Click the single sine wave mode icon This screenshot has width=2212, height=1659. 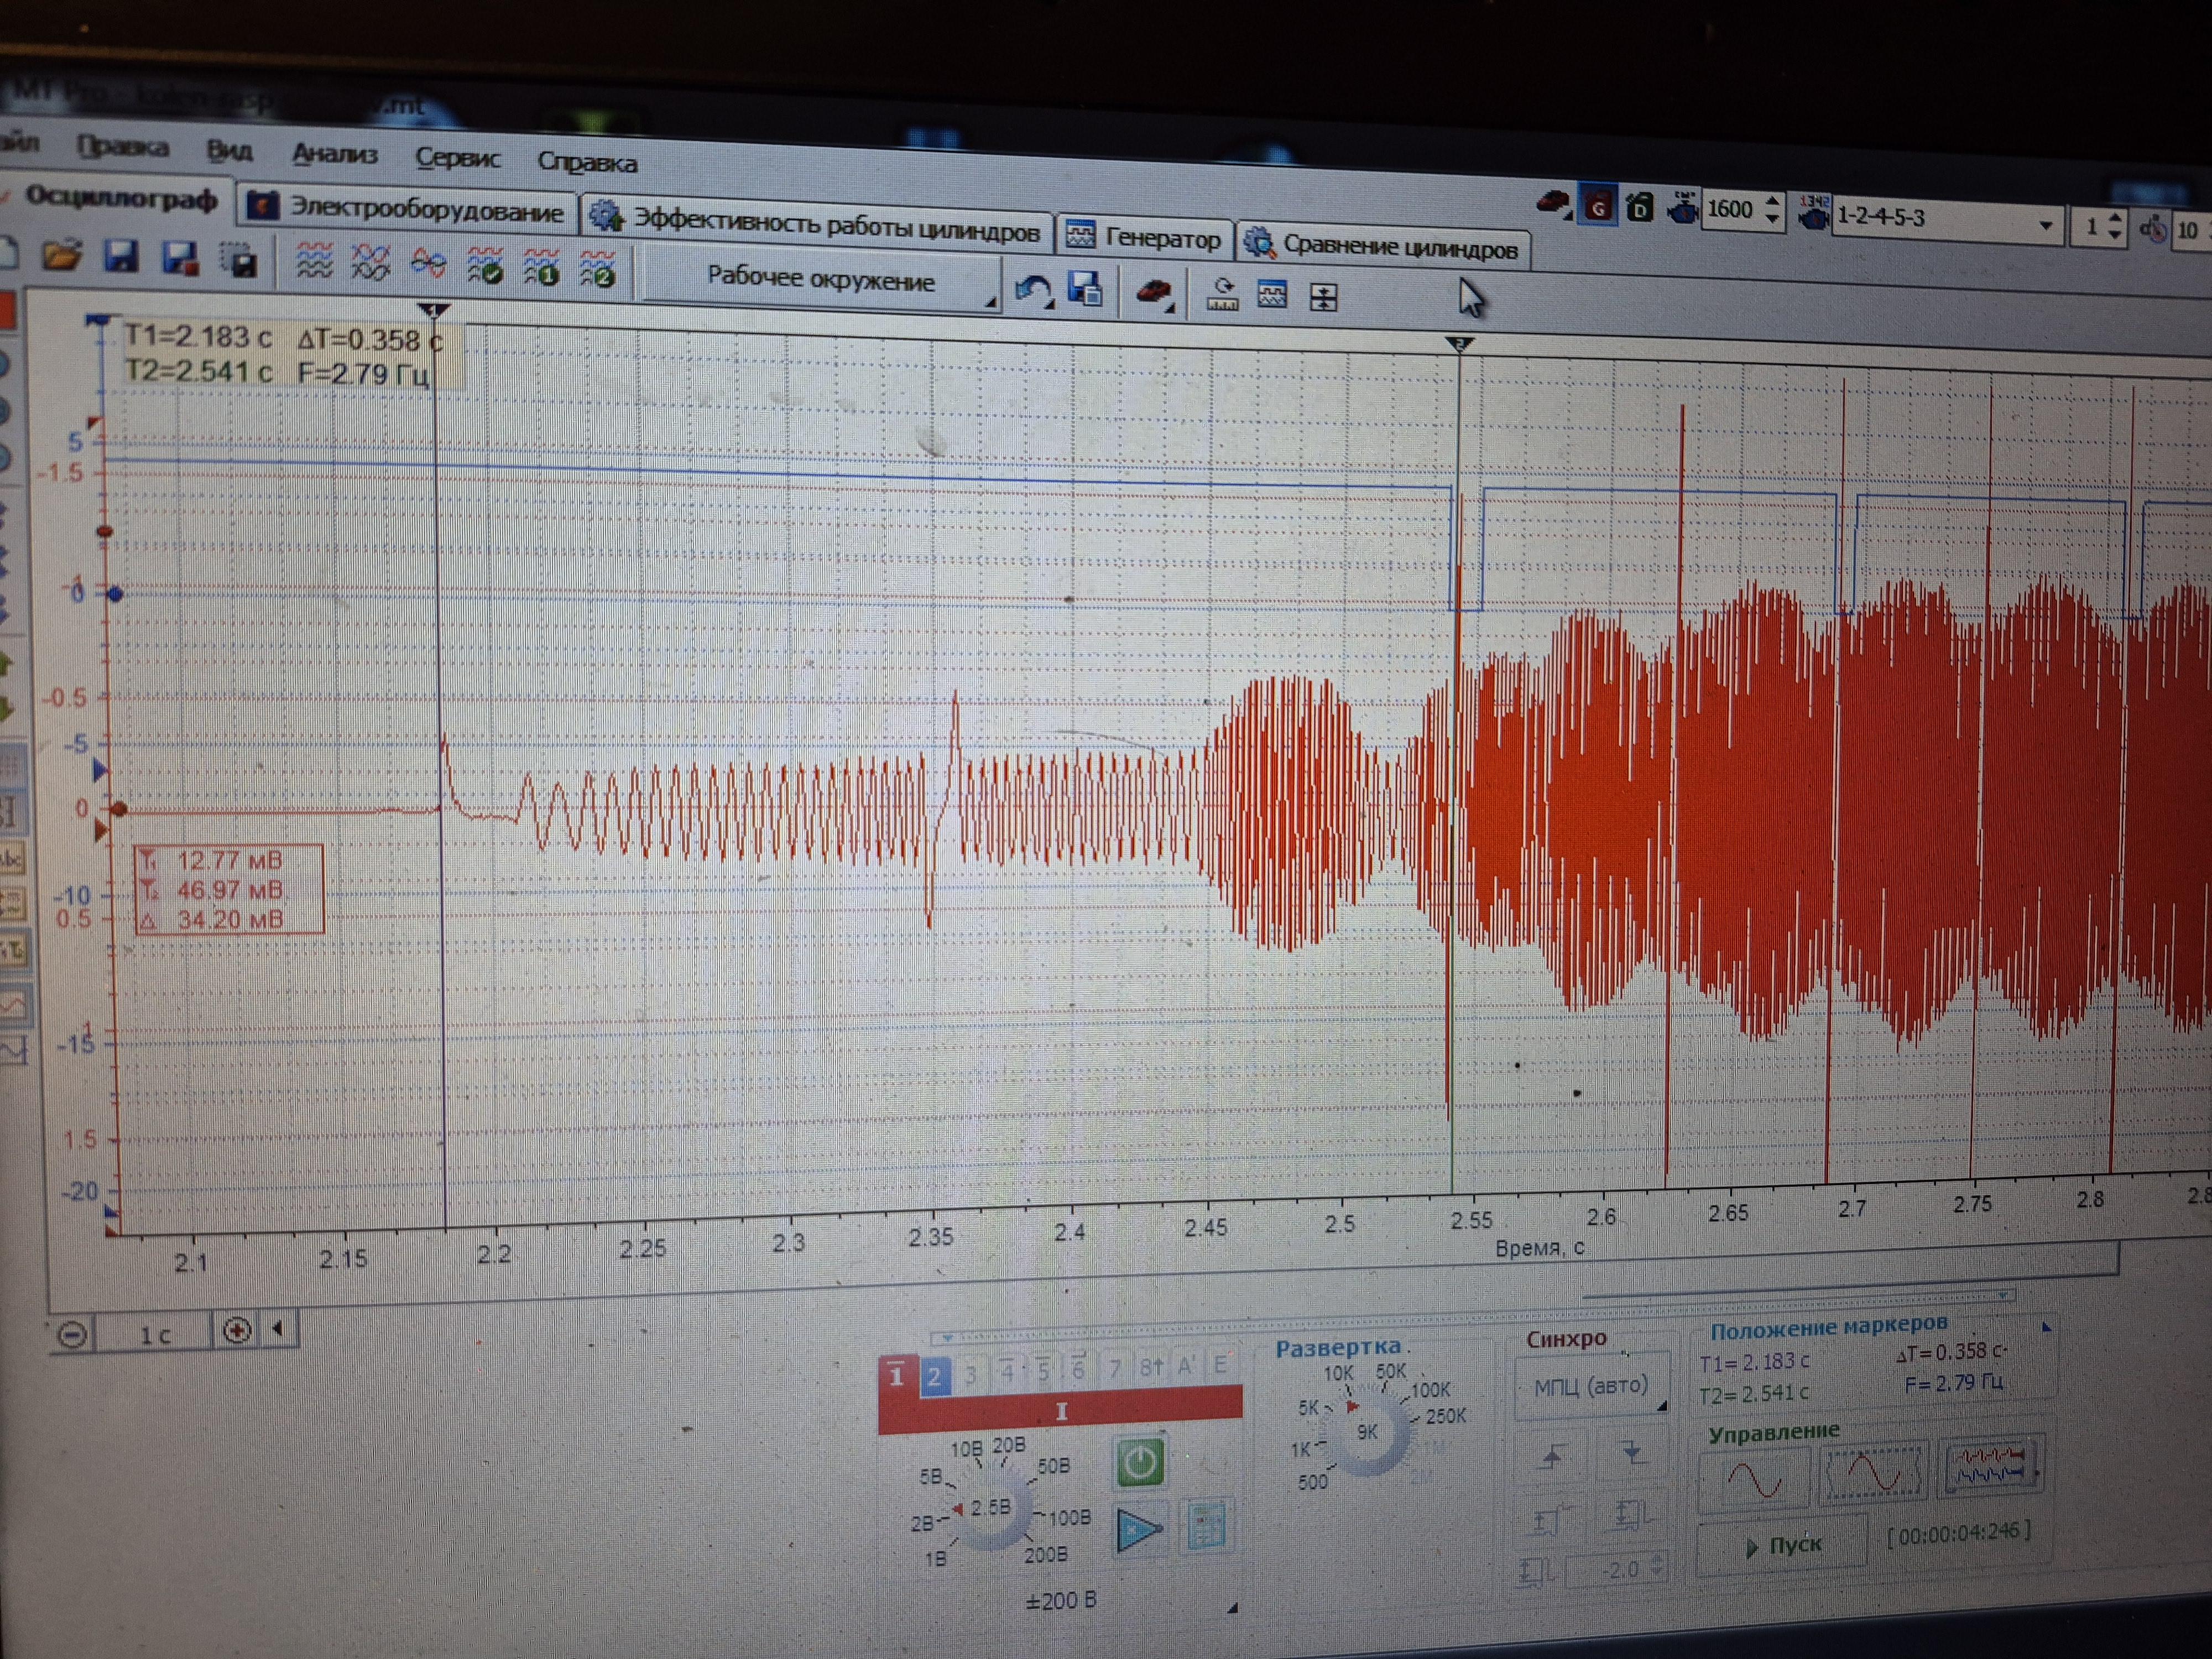tap(1754, 1479)
